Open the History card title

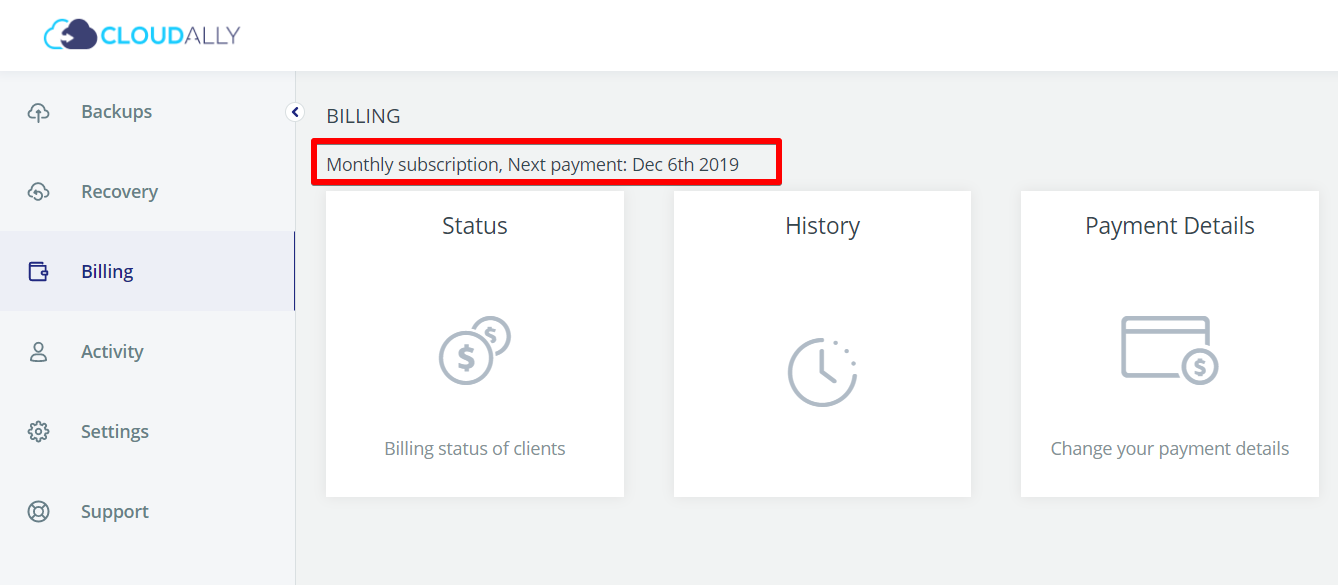(822, 226)
